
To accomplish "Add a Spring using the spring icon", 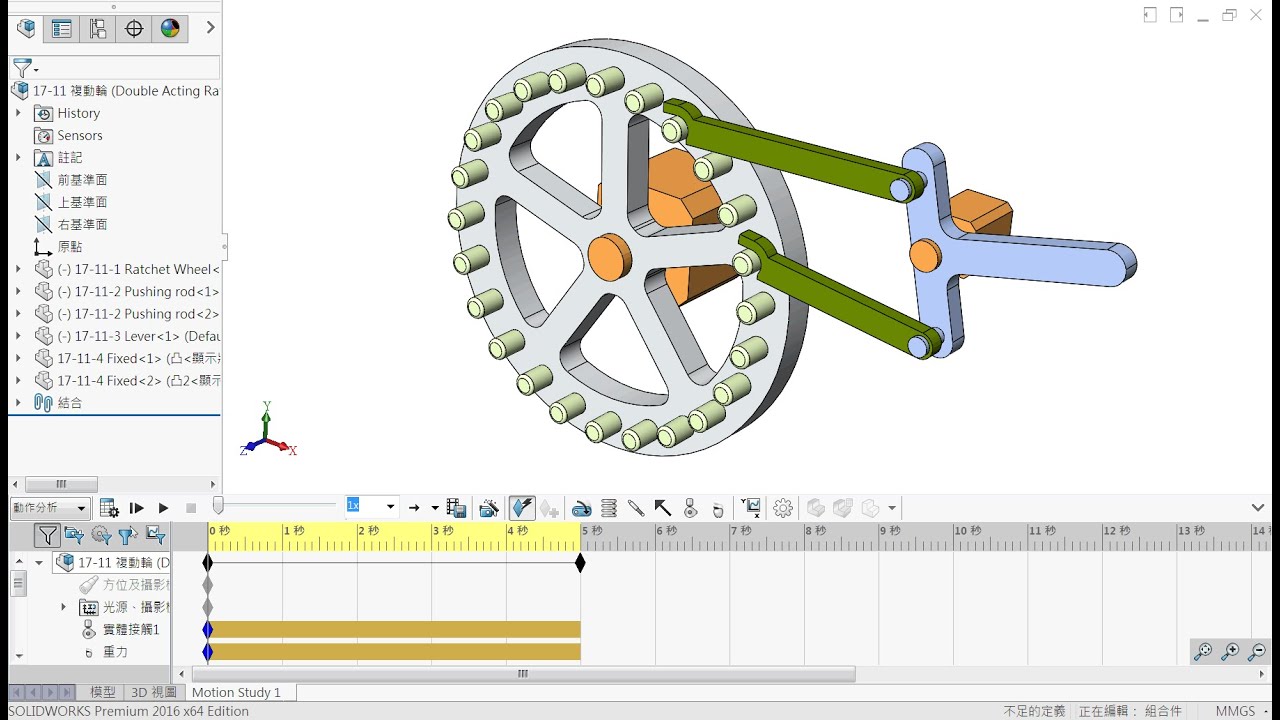I will tap(609, 508).
